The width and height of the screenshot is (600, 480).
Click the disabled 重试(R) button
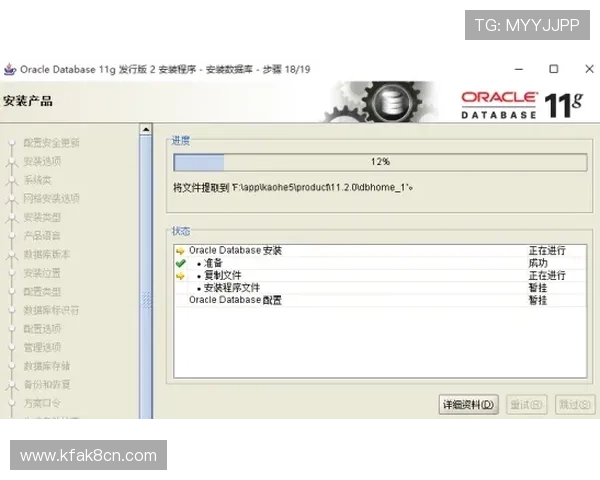pos(527,405)
